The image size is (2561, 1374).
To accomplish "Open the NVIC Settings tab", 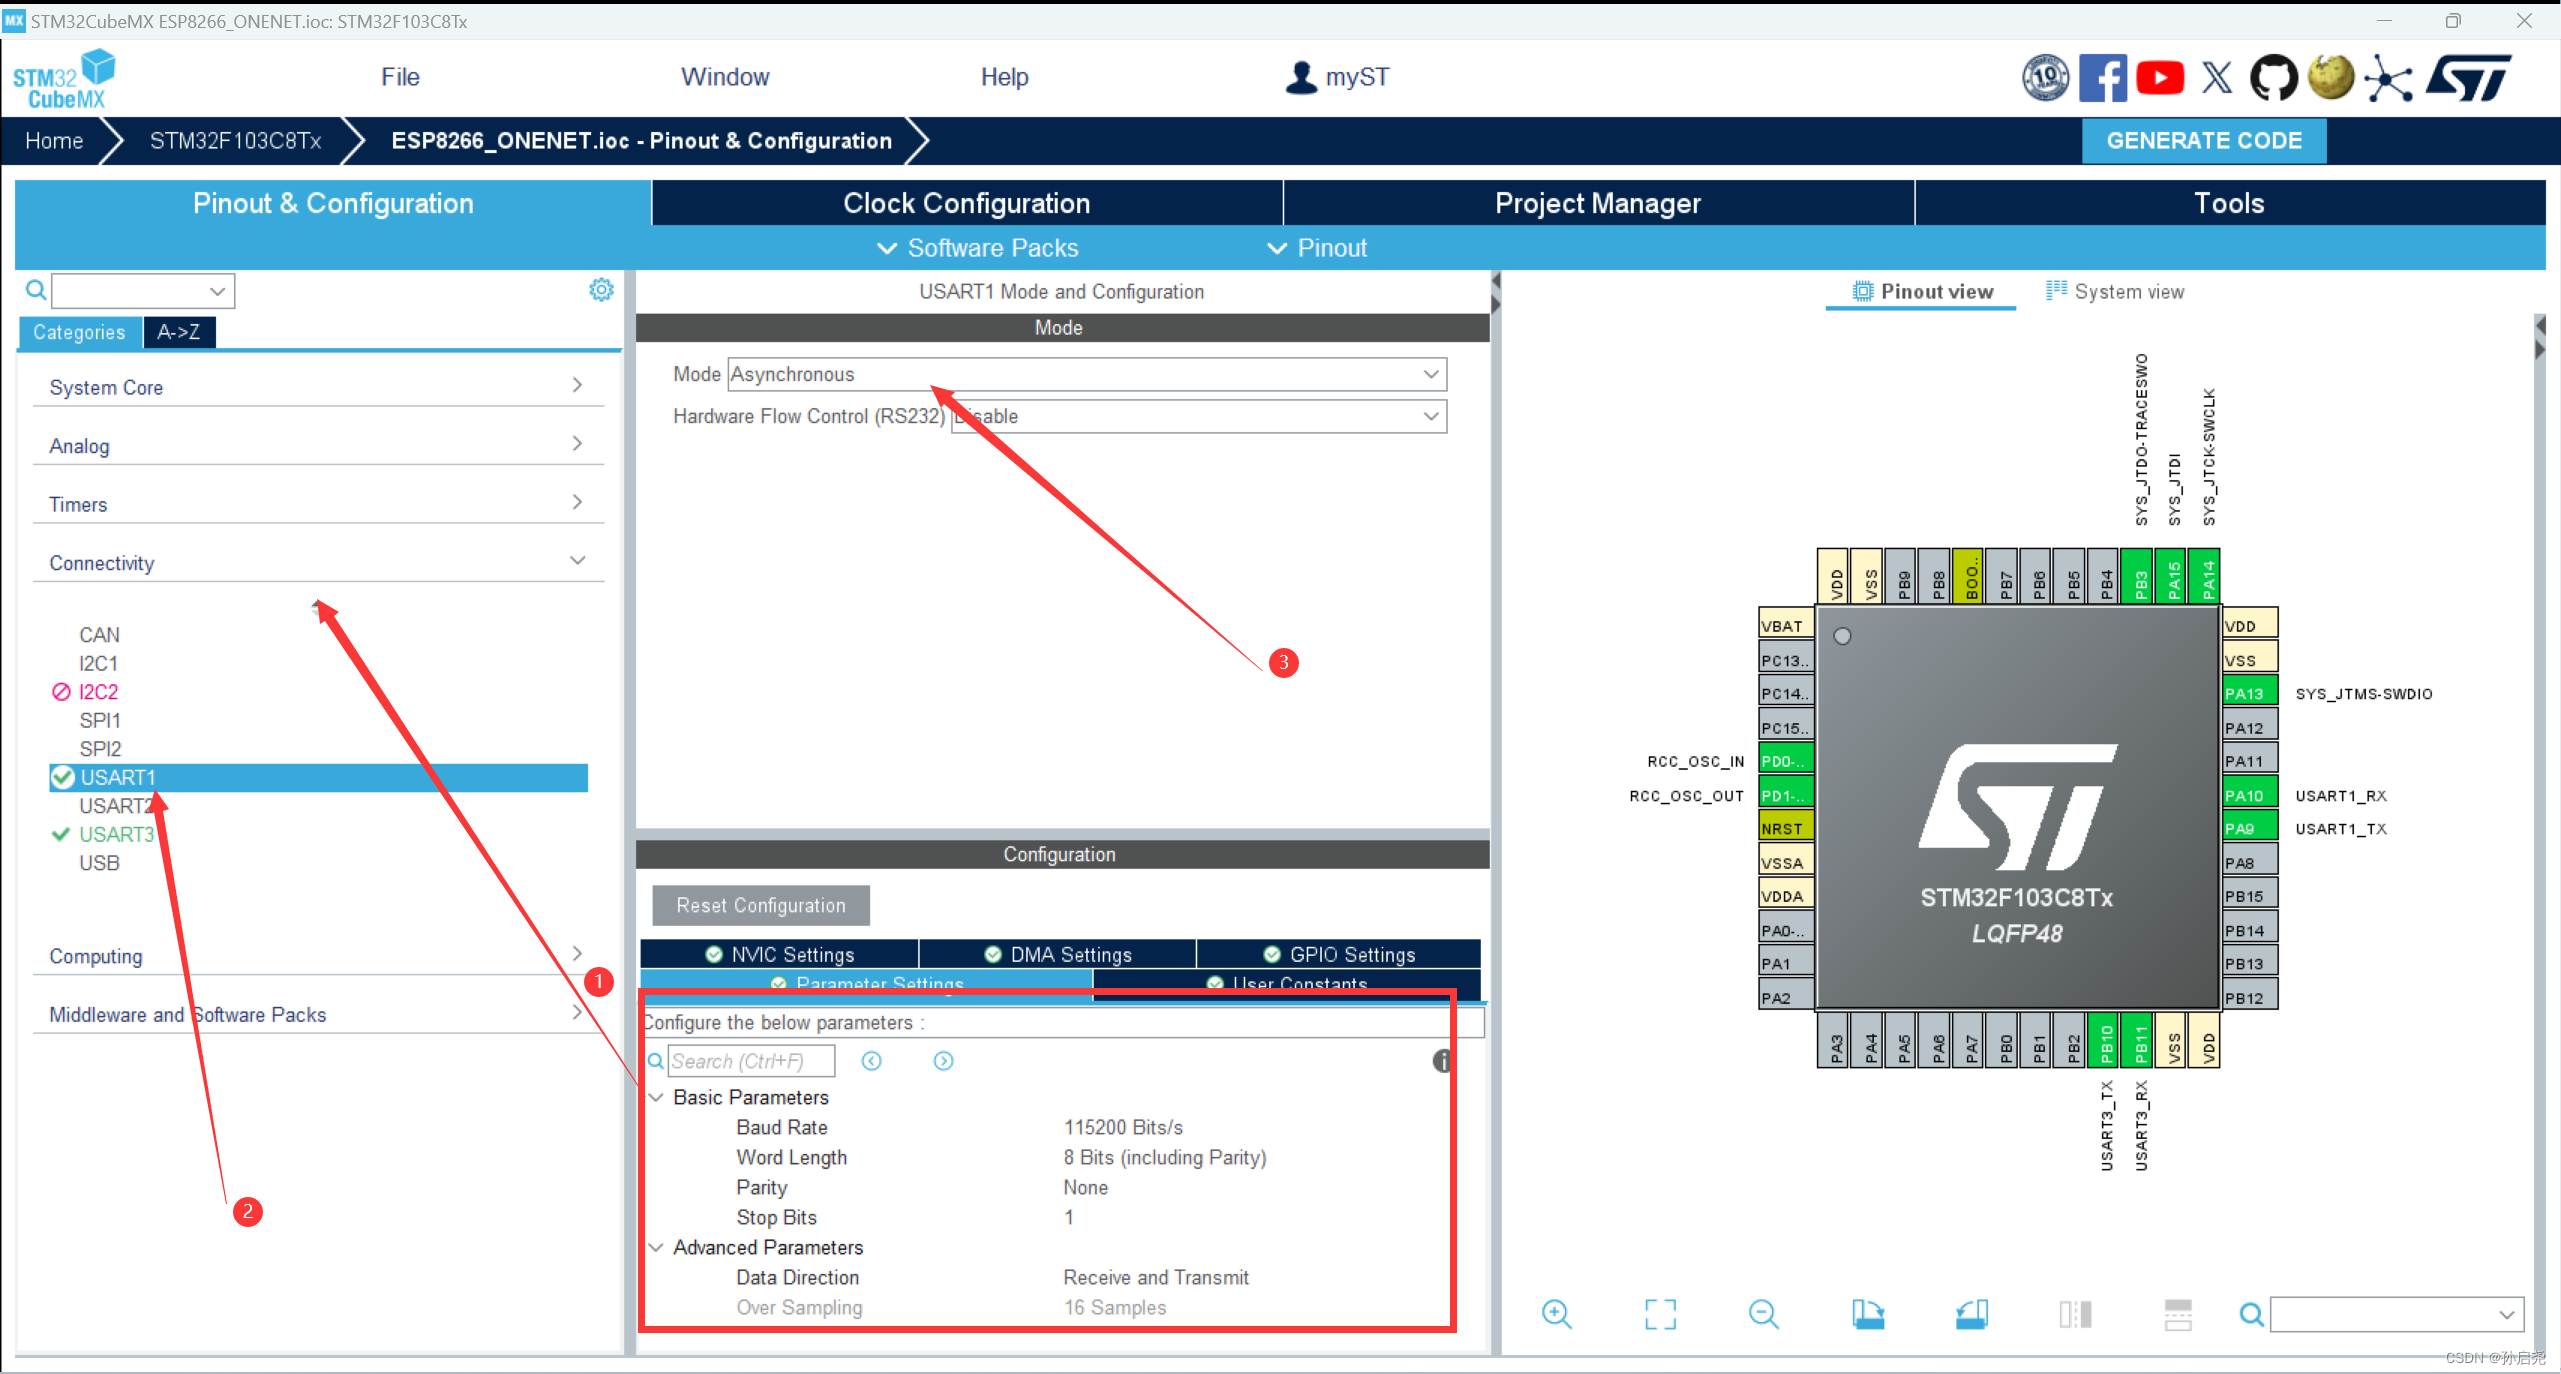I will coord(780,954).
